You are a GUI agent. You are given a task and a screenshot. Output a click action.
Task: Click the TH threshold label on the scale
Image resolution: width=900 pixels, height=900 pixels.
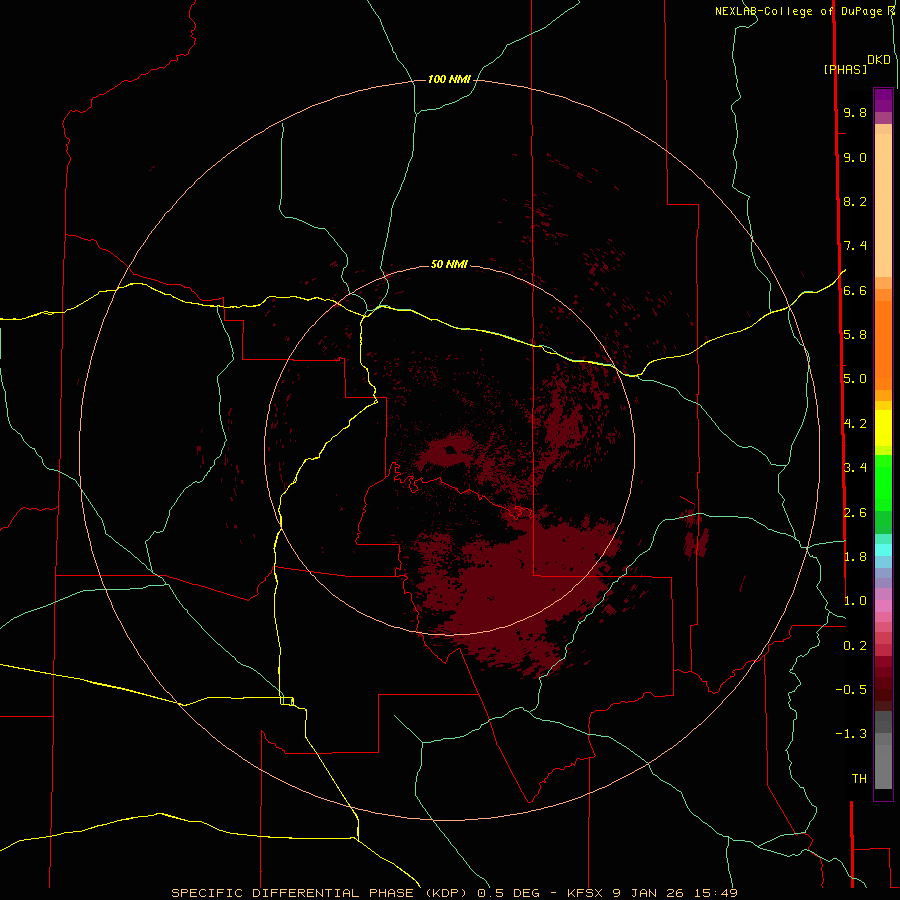coord(859,779)
